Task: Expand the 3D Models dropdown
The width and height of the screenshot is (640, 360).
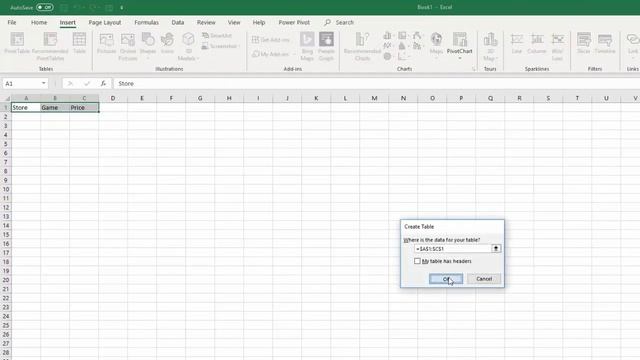Action: pyautogui.click(x=198, y=58)
